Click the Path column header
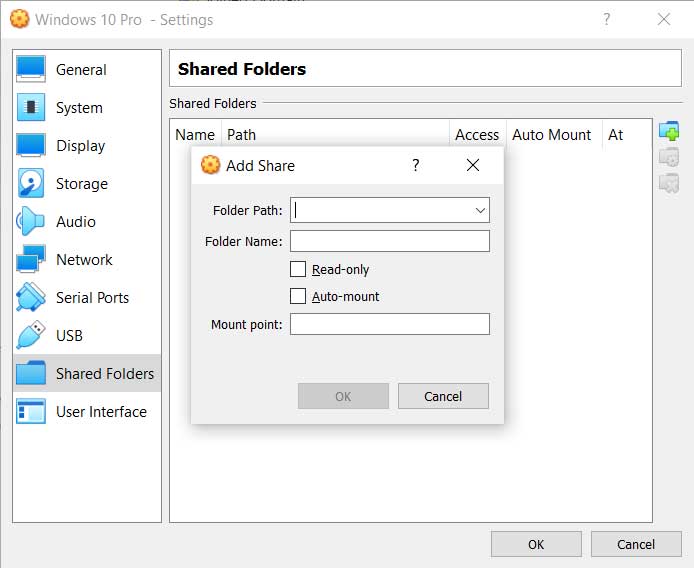The width and height of the screenshot is (694, 568). pos(335,135)
